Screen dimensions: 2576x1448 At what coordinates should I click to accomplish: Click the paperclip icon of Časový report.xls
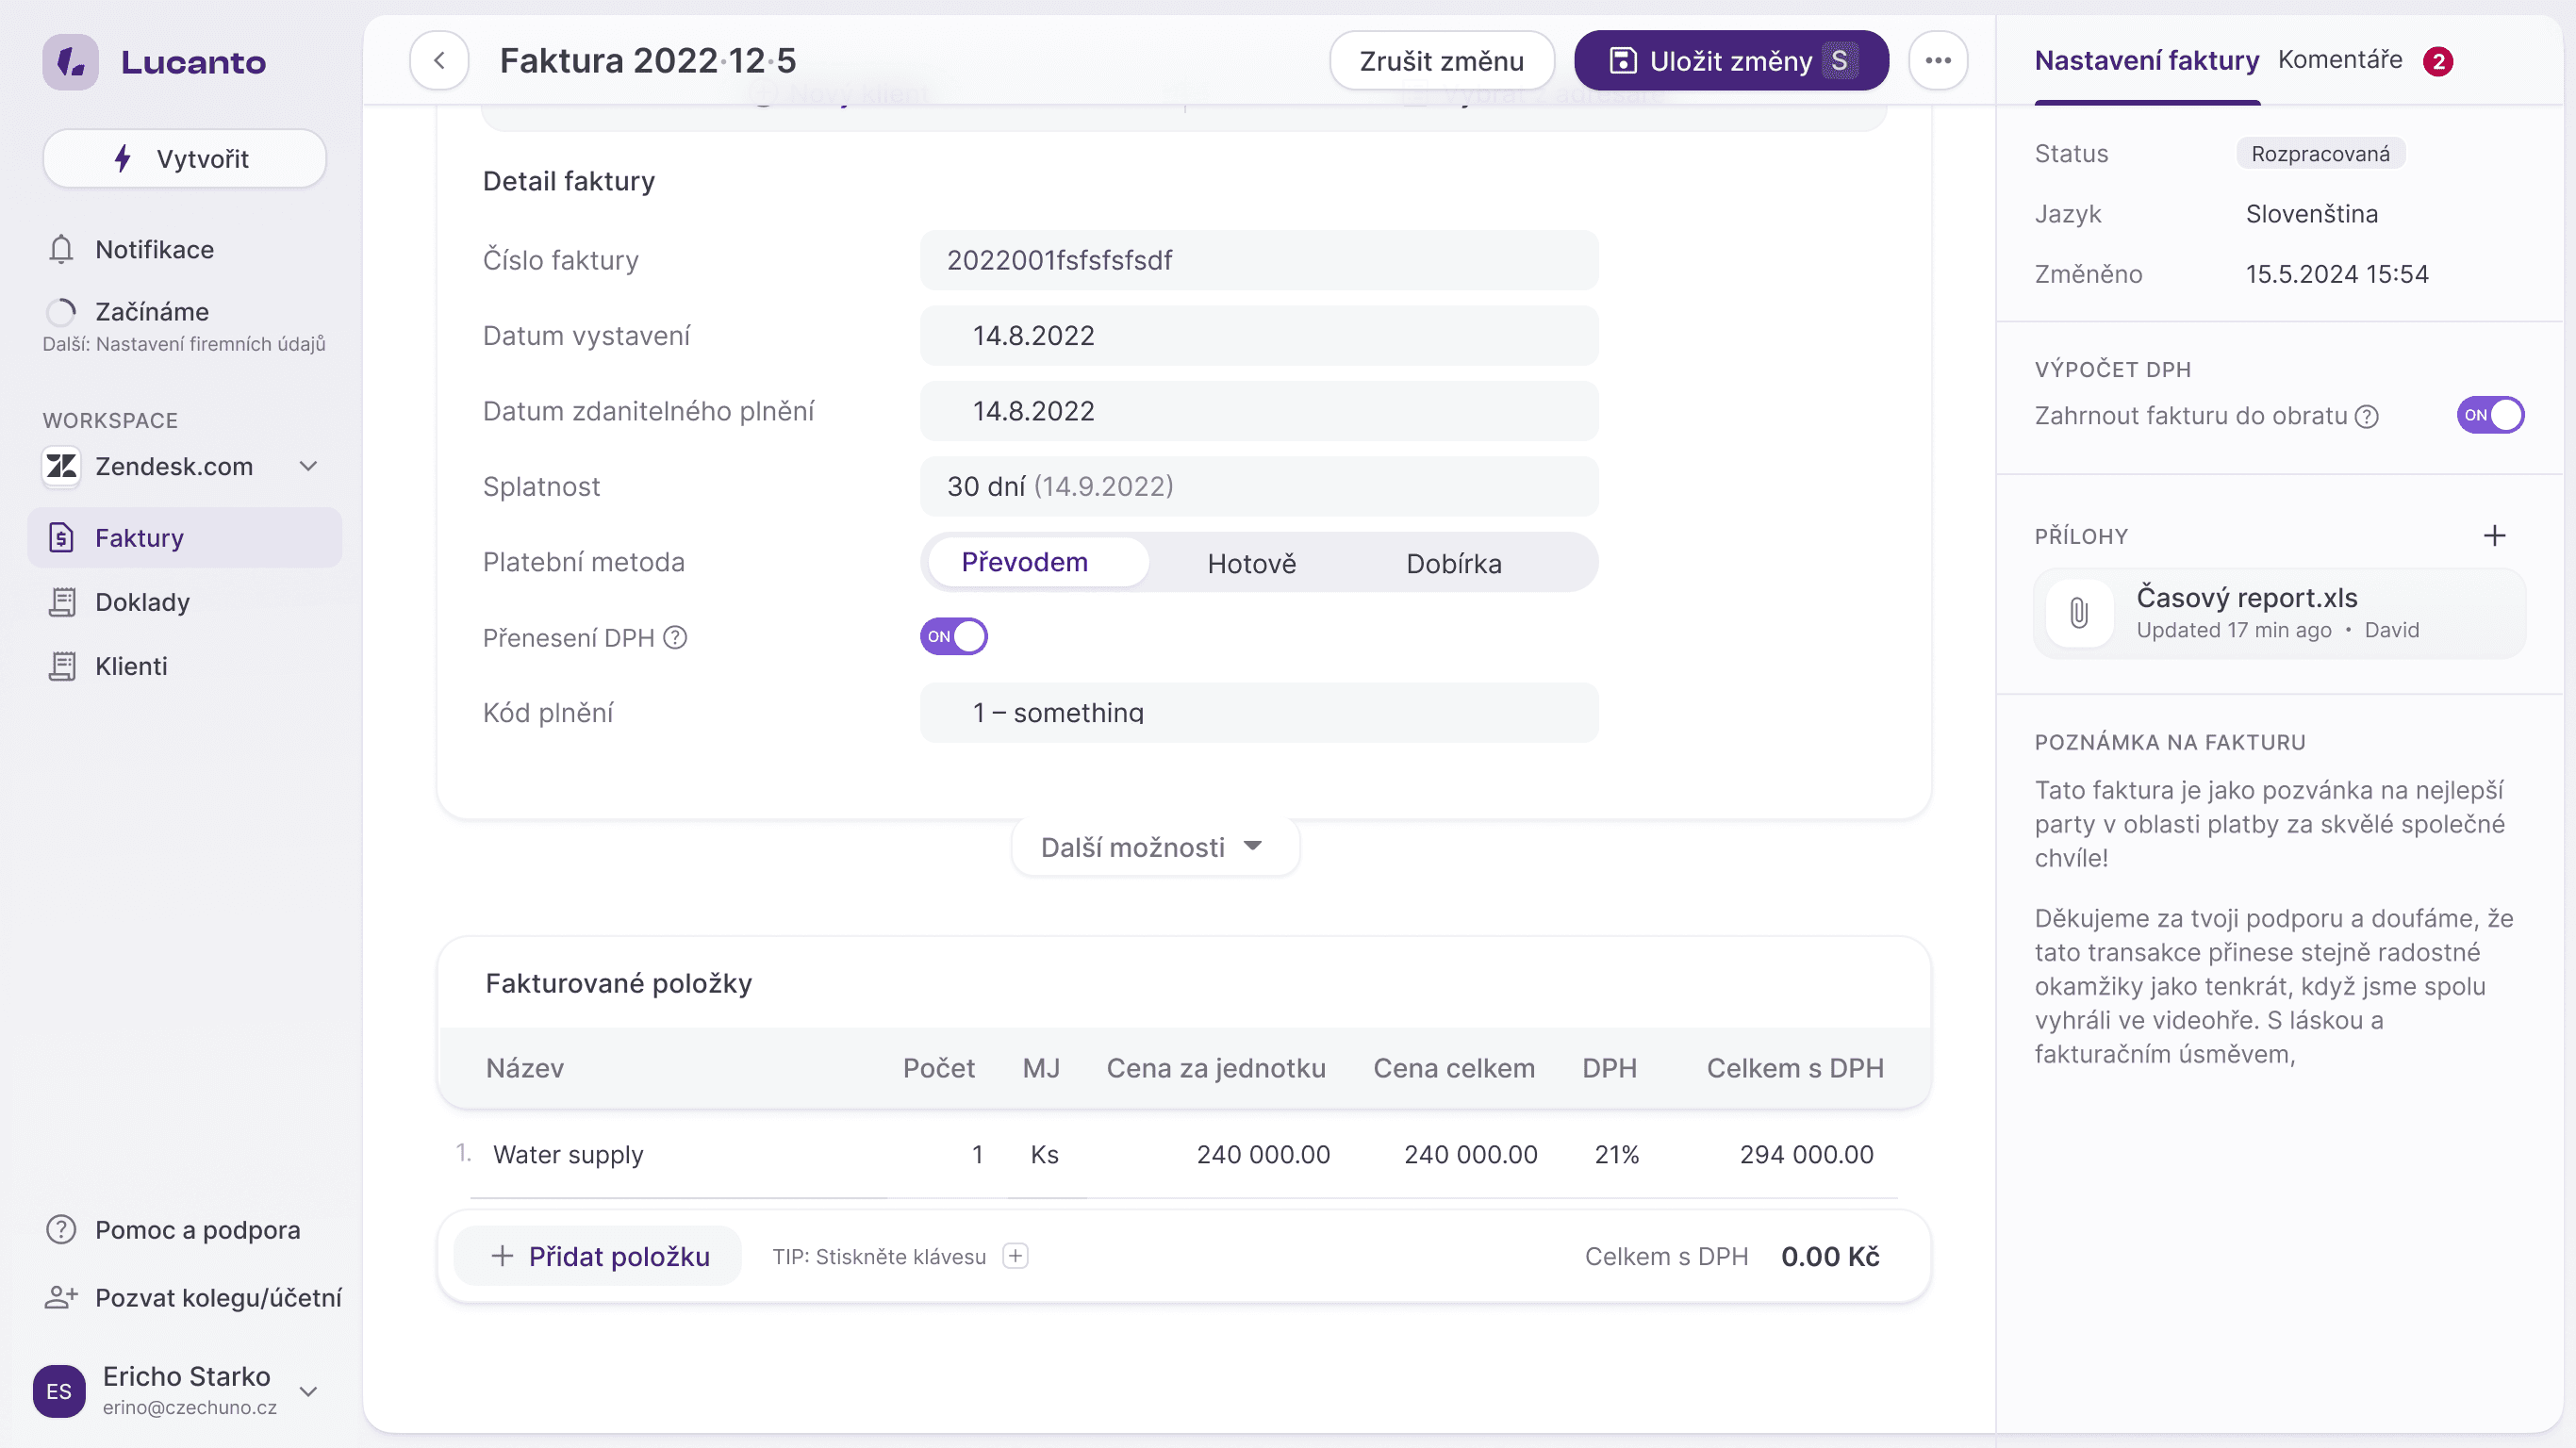(2079, 613)
